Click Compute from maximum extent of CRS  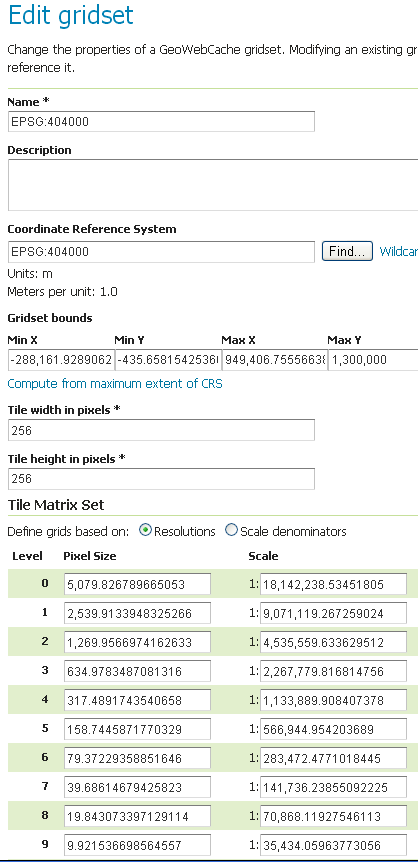pyautogui.click(x=115, y=384)
